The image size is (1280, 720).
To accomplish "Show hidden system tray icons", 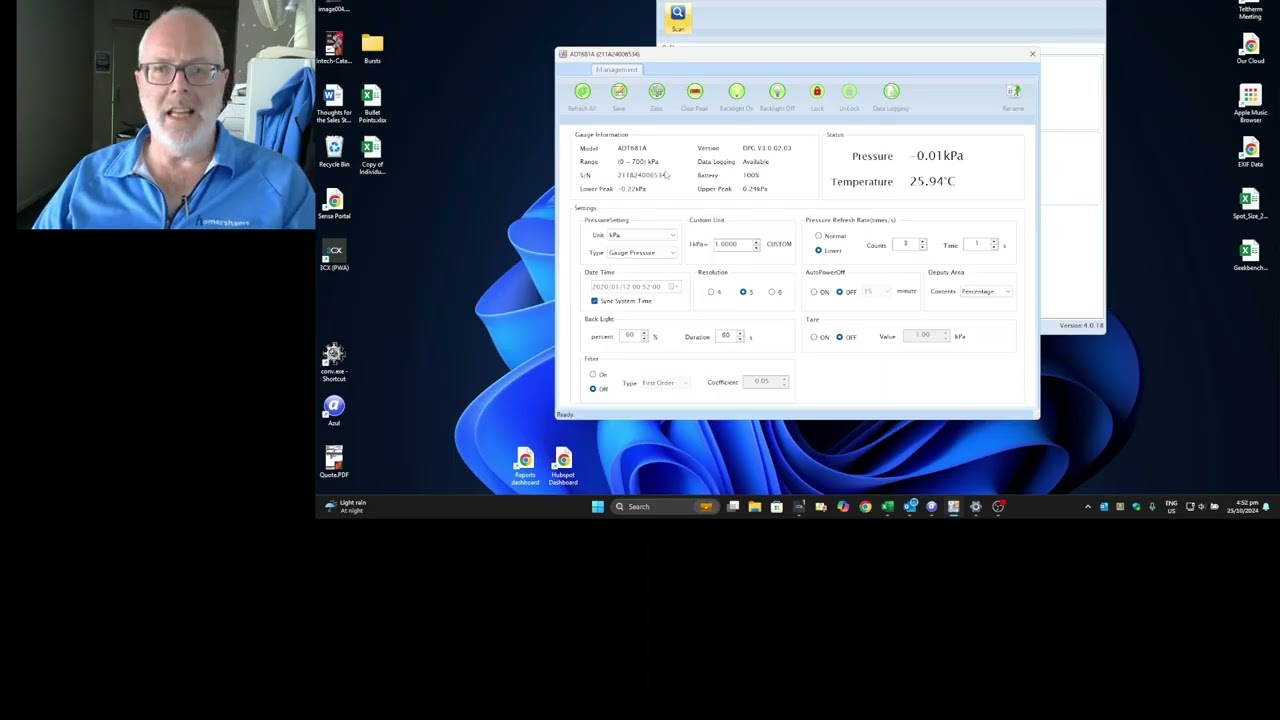I will click(x=1088, y=507).
